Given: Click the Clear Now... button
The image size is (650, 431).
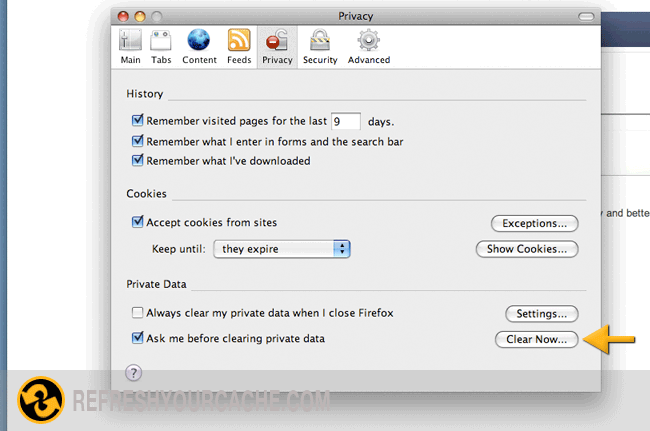Looking at the screenshot, I should [x=536, y=339].
